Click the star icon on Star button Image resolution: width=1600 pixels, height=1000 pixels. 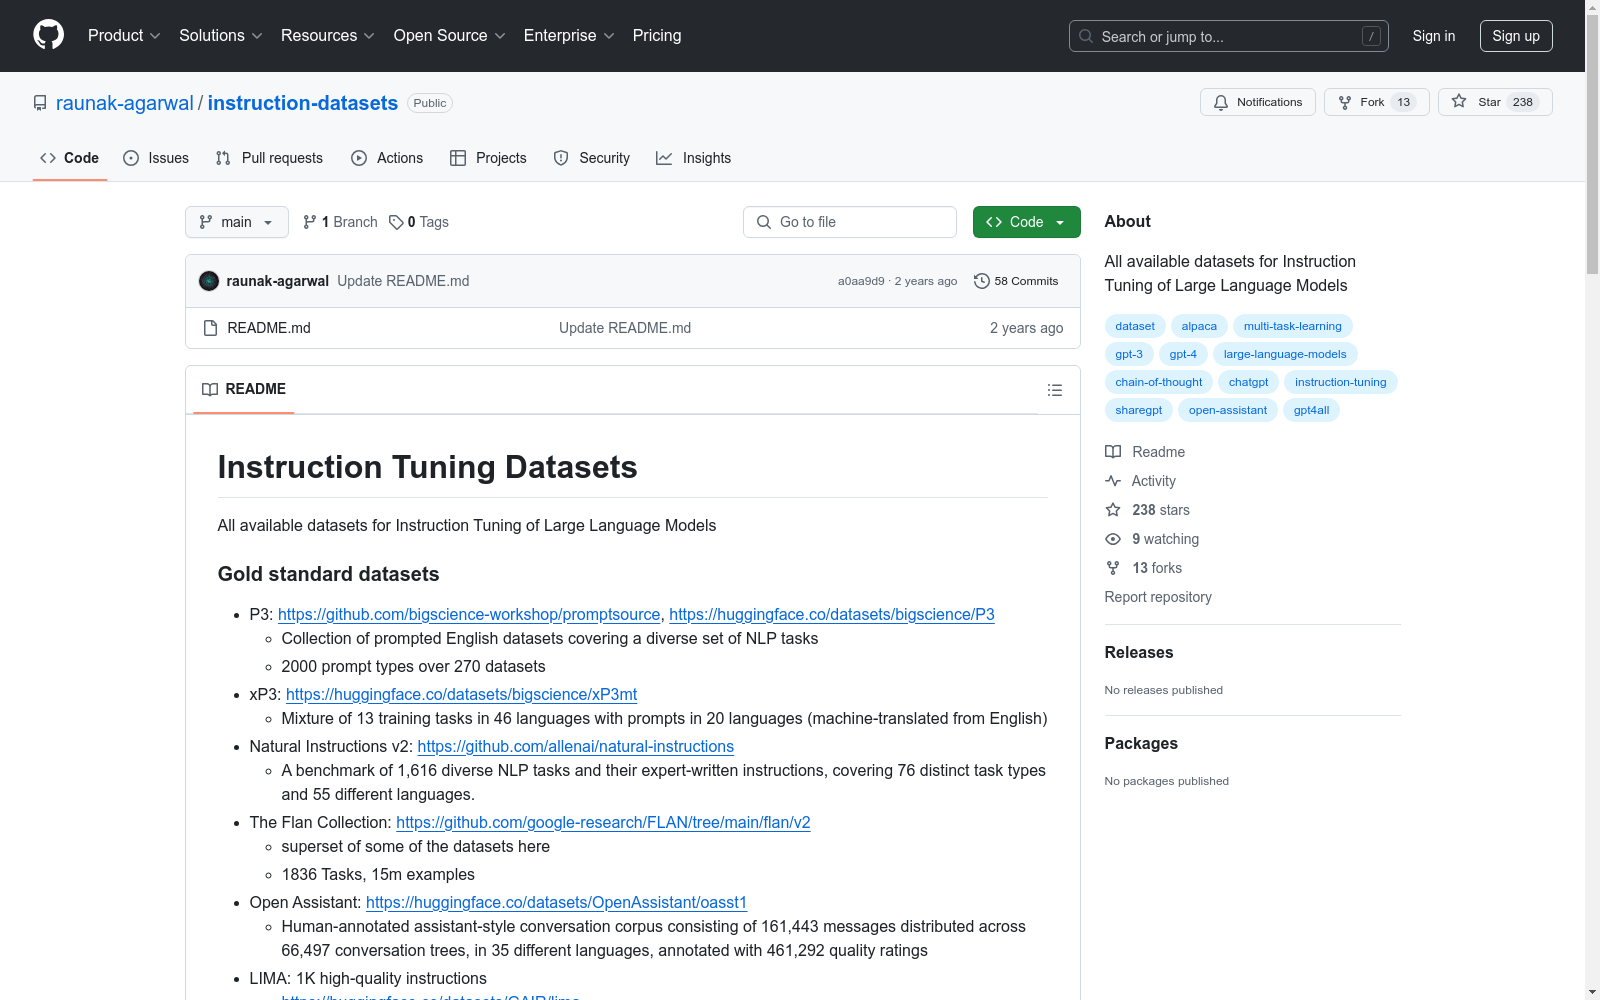tap(1459, 102)
